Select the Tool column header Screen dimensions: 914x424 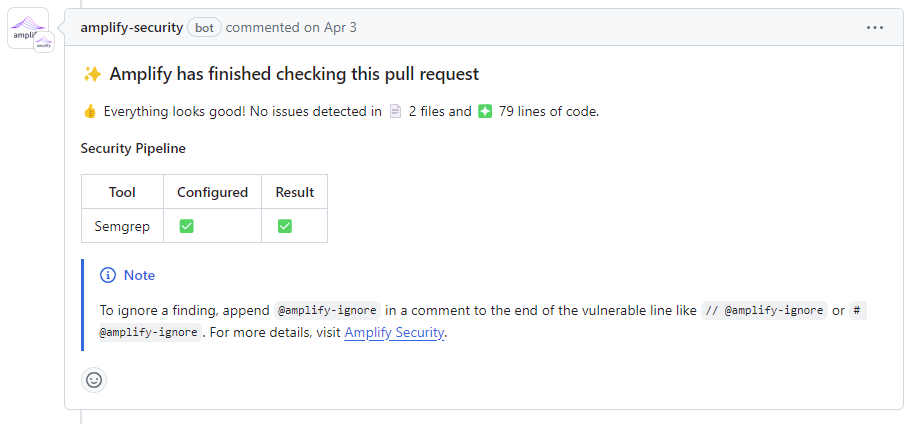122,192
